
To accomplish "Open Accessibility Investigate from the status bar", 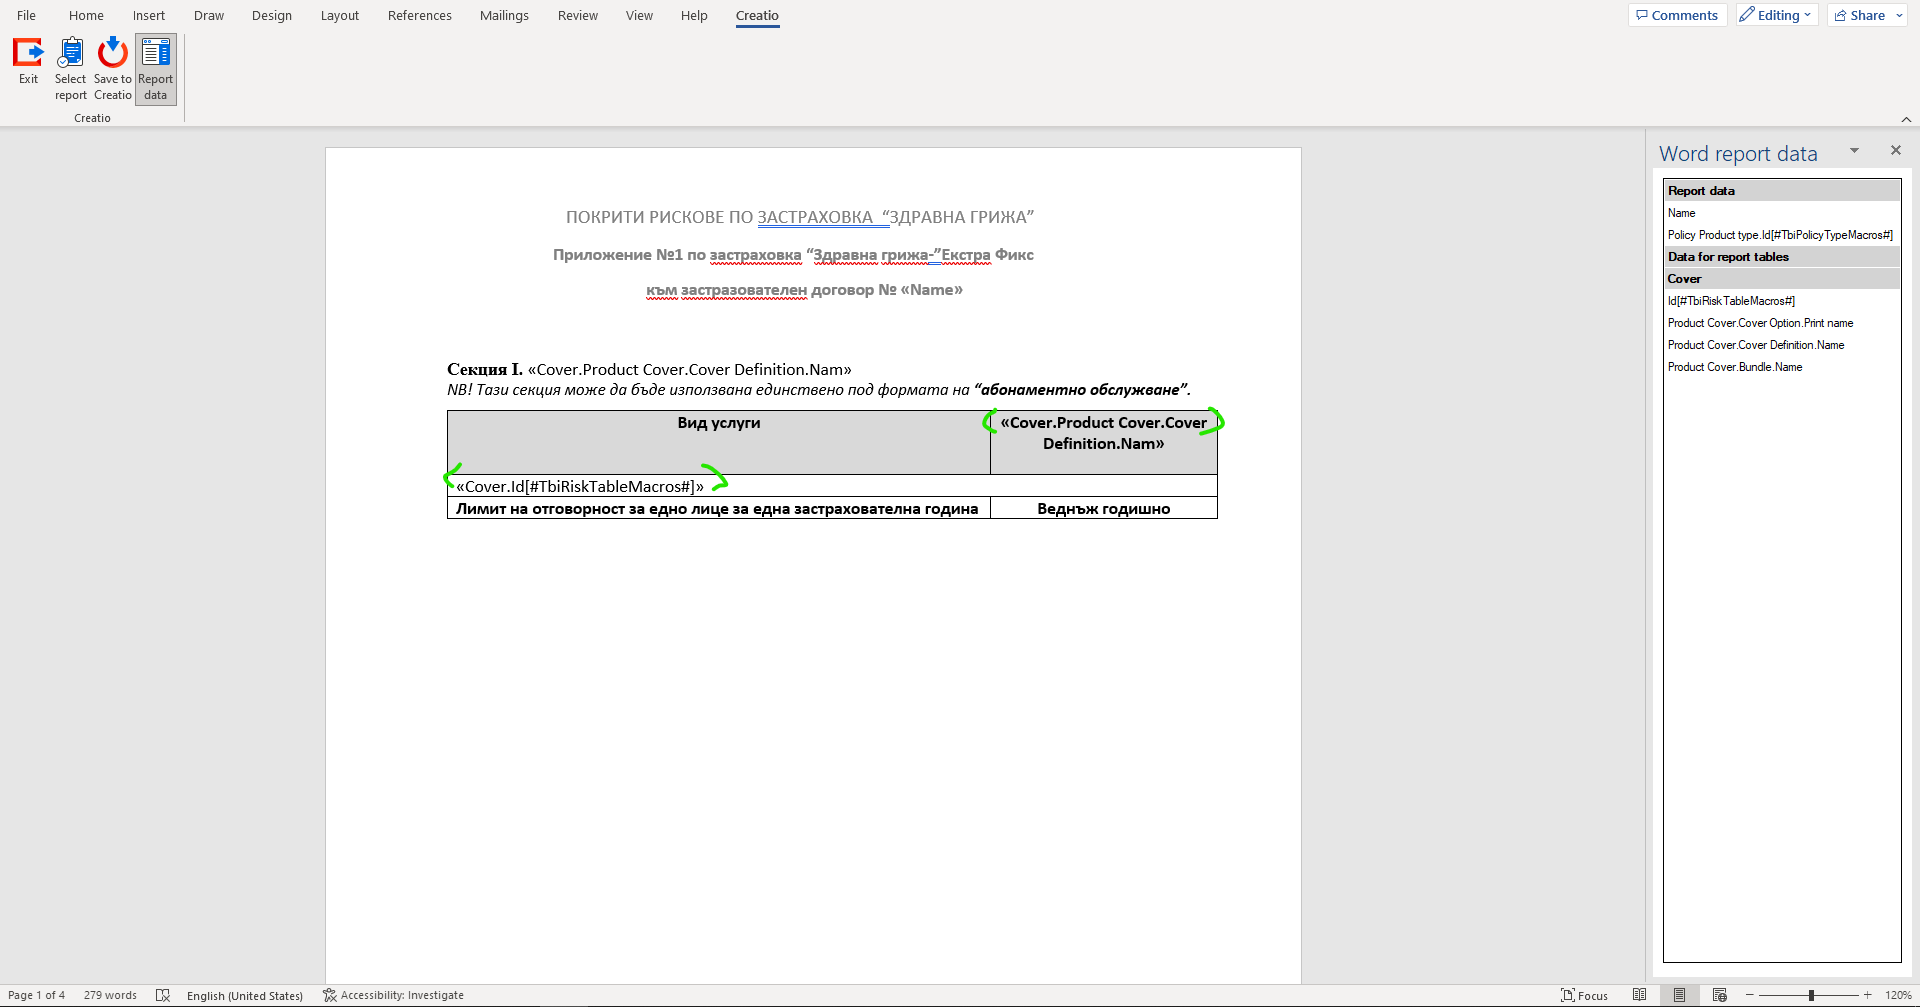I will (x=393, y=995).
